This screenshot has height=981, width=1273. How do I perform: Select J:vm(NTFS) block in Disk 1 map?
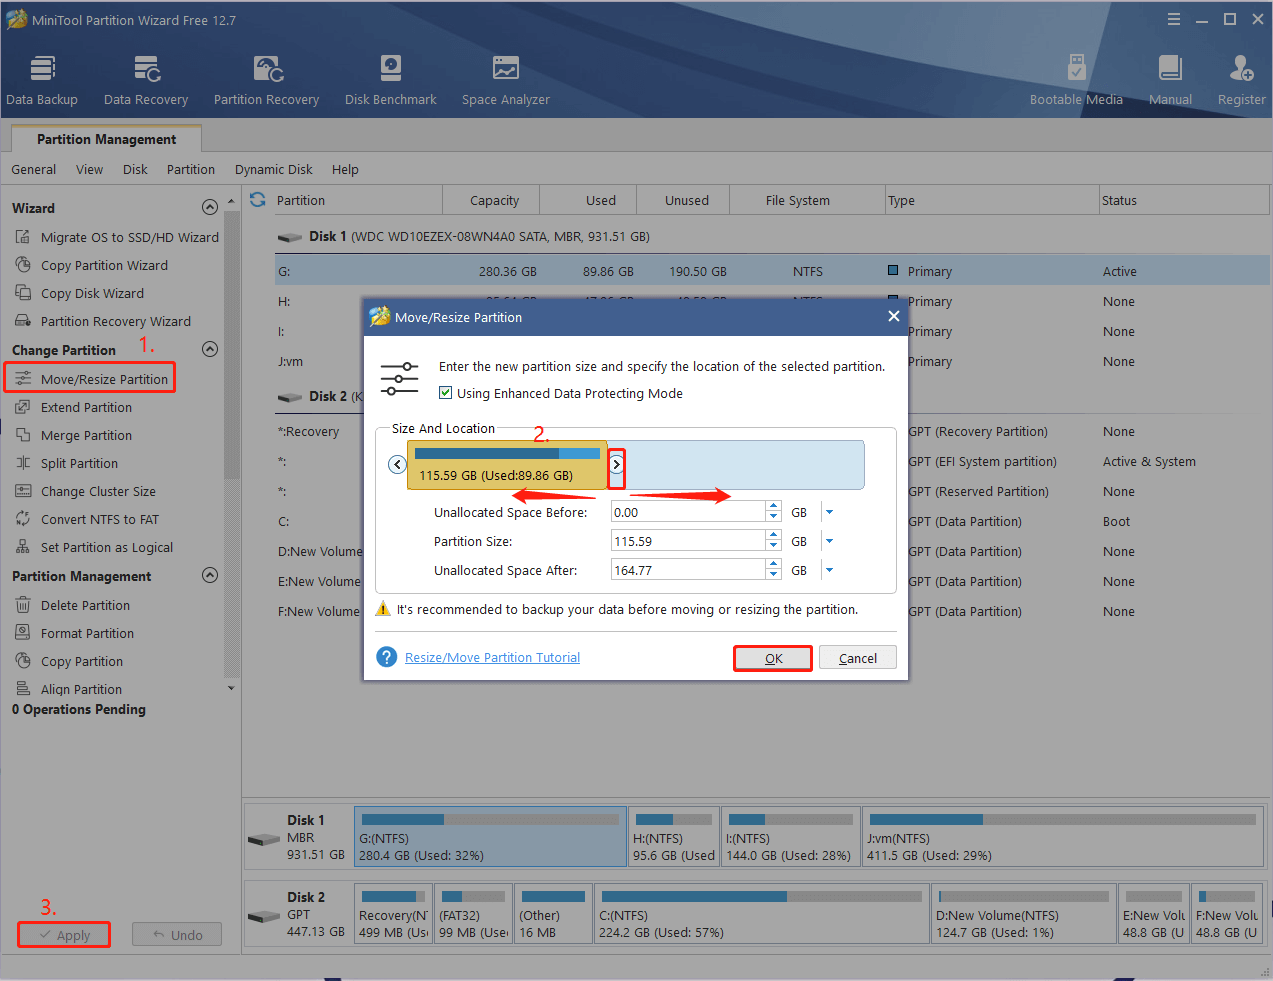pyautogui.click(x=1062, y=837)
